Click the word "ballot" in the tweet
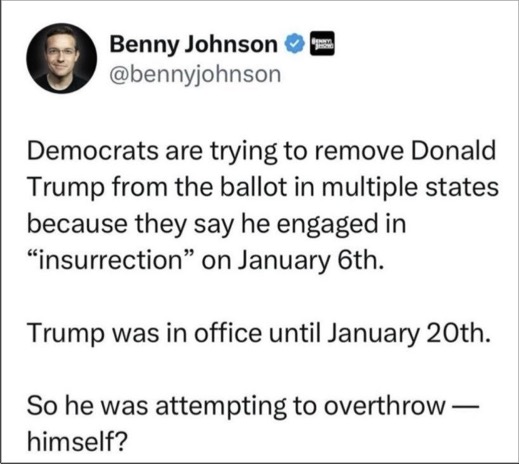Image resolution: width=519 pixels, height=464 pixels. (254, 187)
